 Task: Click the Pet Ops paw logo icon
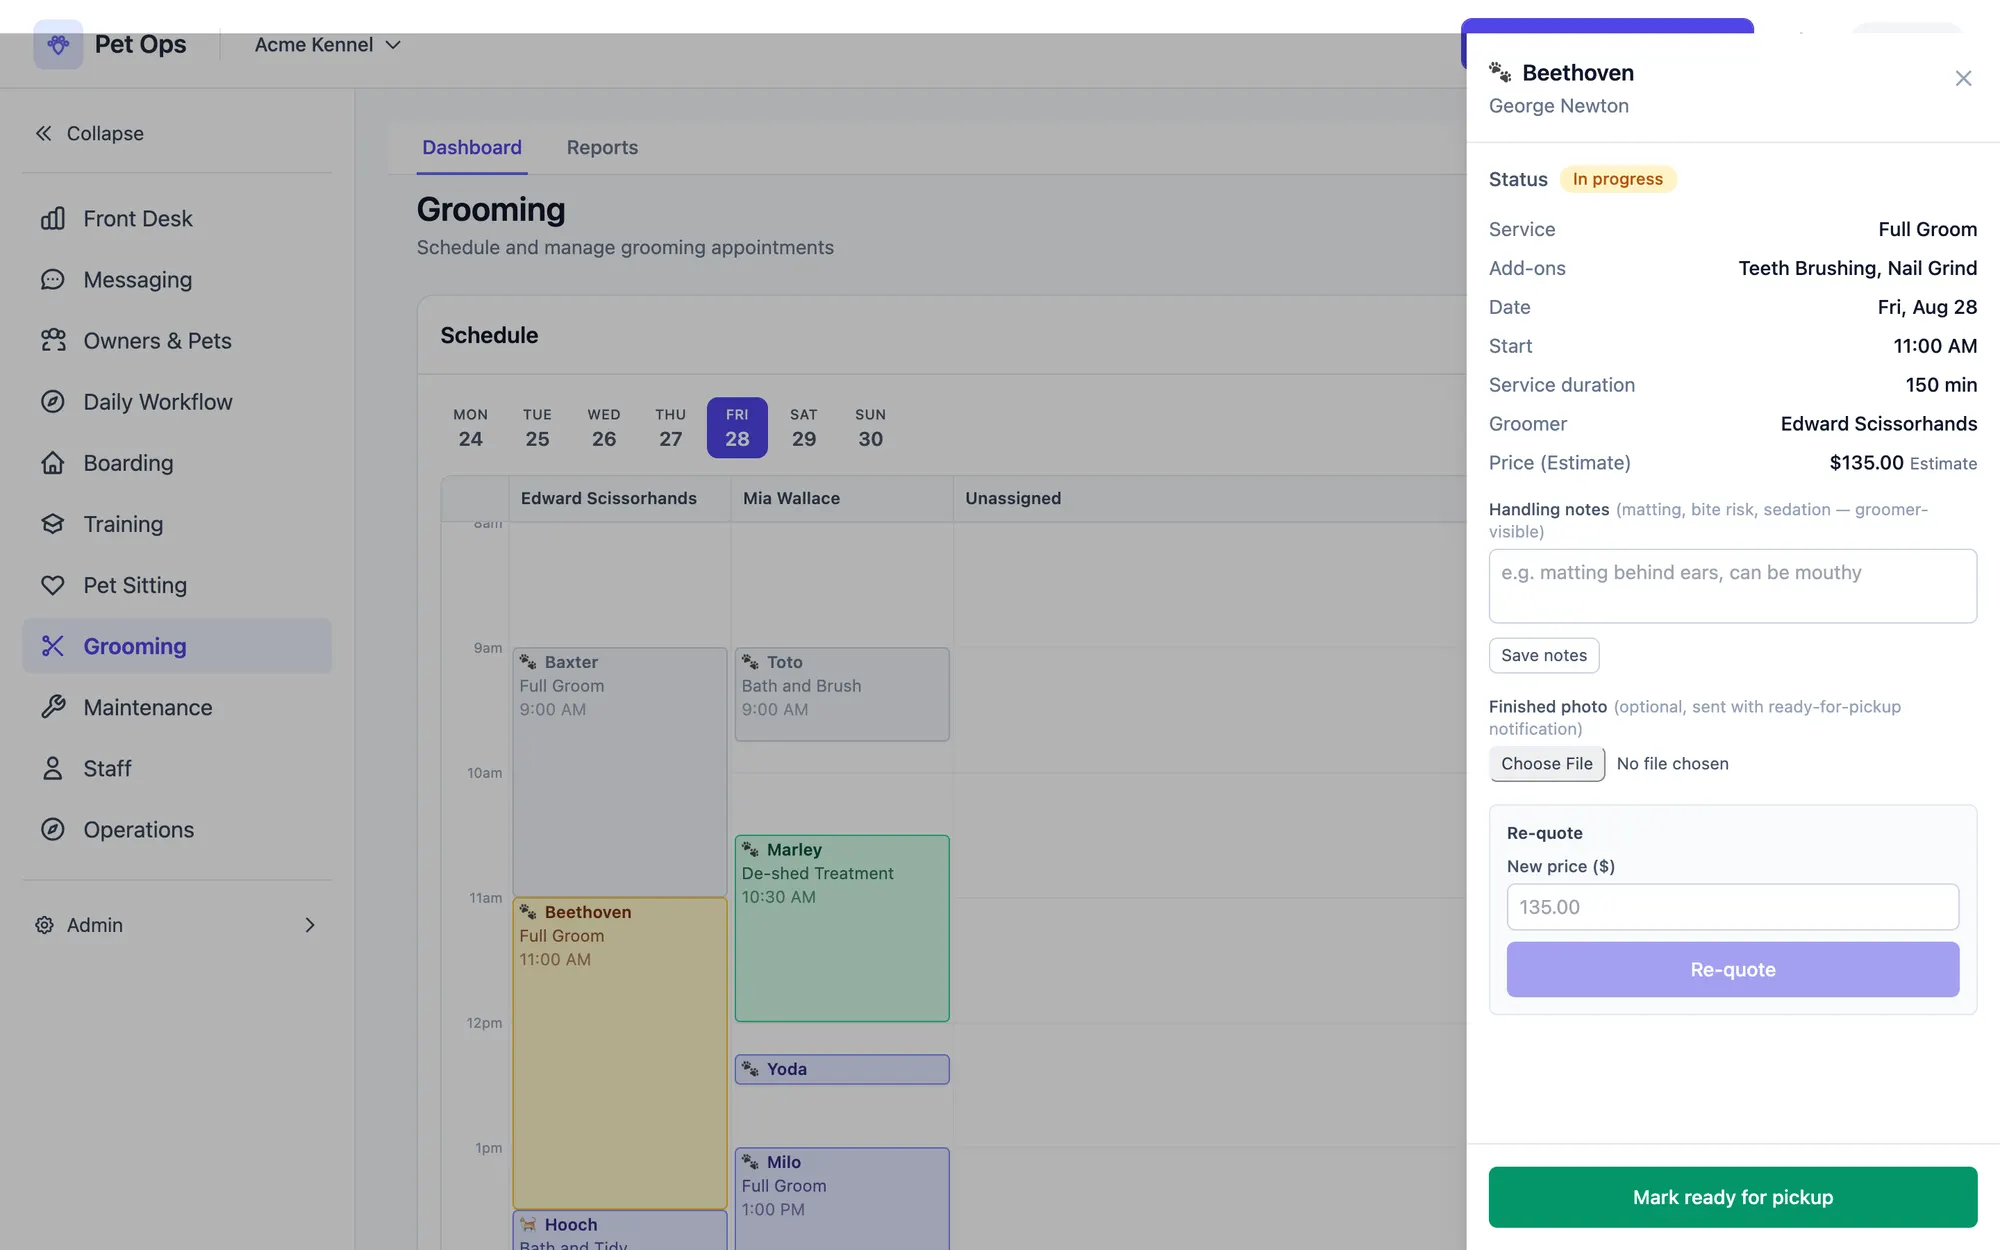58,44
